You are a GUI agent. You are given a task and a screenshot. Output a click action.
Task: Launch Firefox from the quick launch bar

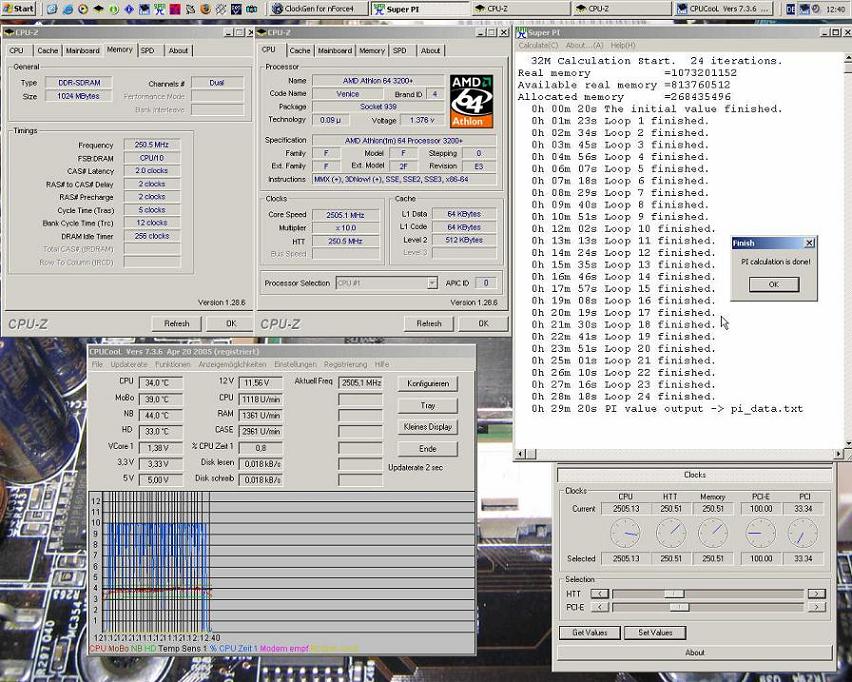[205, 9]
